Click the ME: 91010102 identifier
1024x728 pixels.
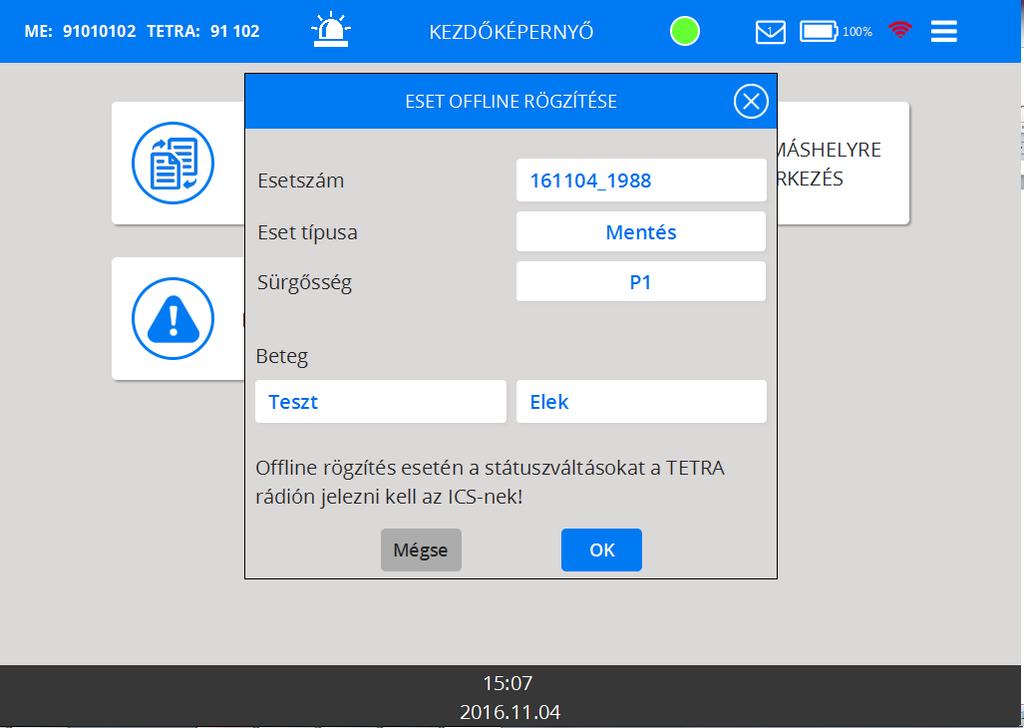click(80, 31)
